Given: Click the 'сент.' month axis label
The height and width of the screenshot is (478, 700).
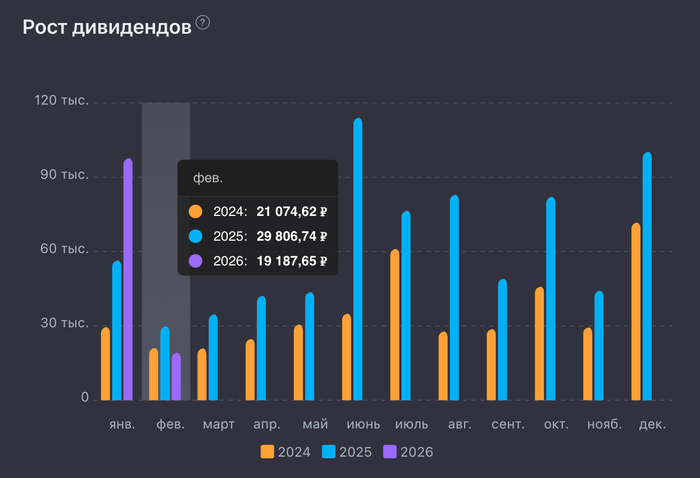Looking at the screenshot, I should (x=508, y=425).
